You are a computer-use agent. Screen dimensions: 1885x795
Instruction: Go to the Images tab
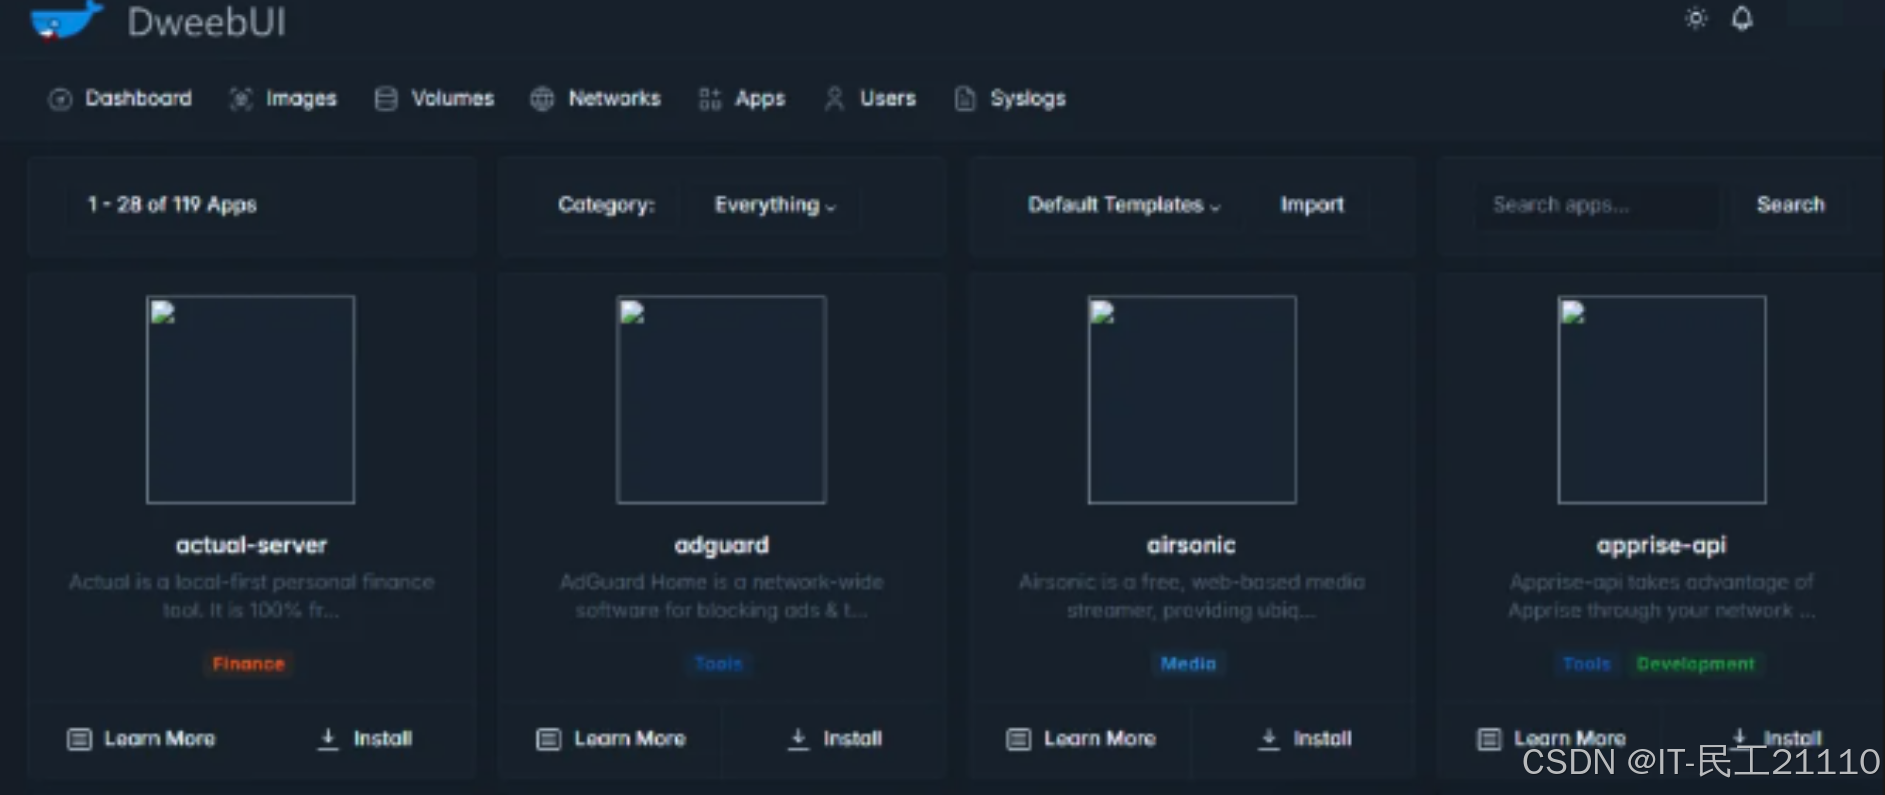click(283, 98)
